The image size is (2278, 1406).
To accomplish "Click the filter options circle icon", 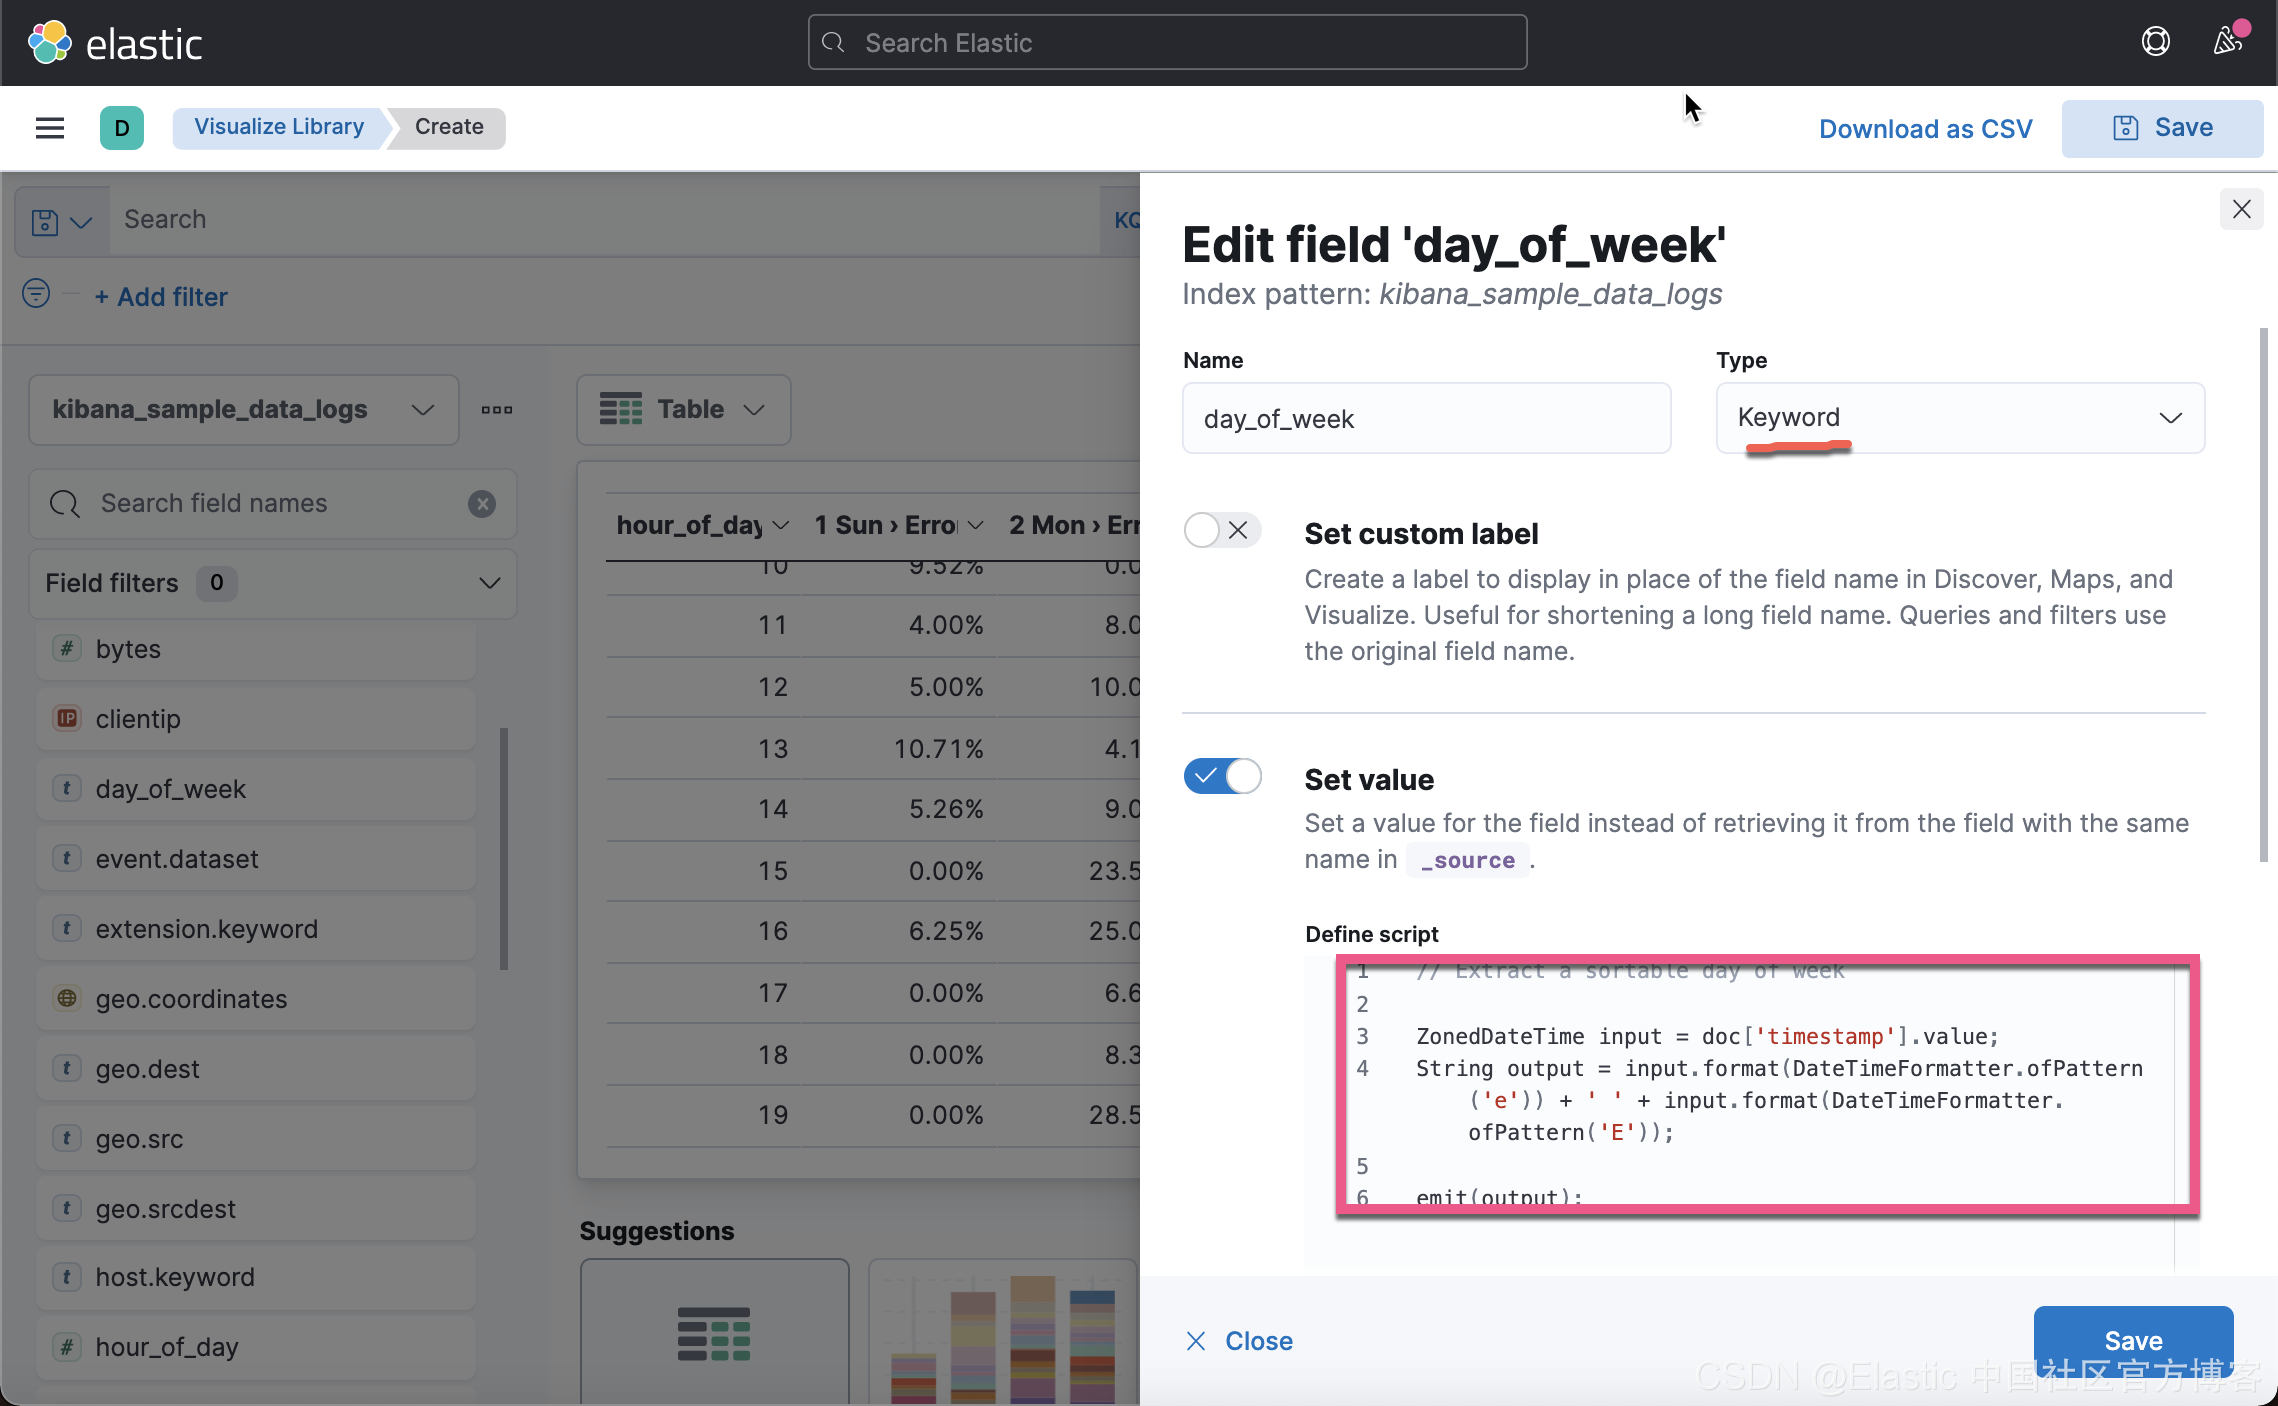I will coord(36,294).
